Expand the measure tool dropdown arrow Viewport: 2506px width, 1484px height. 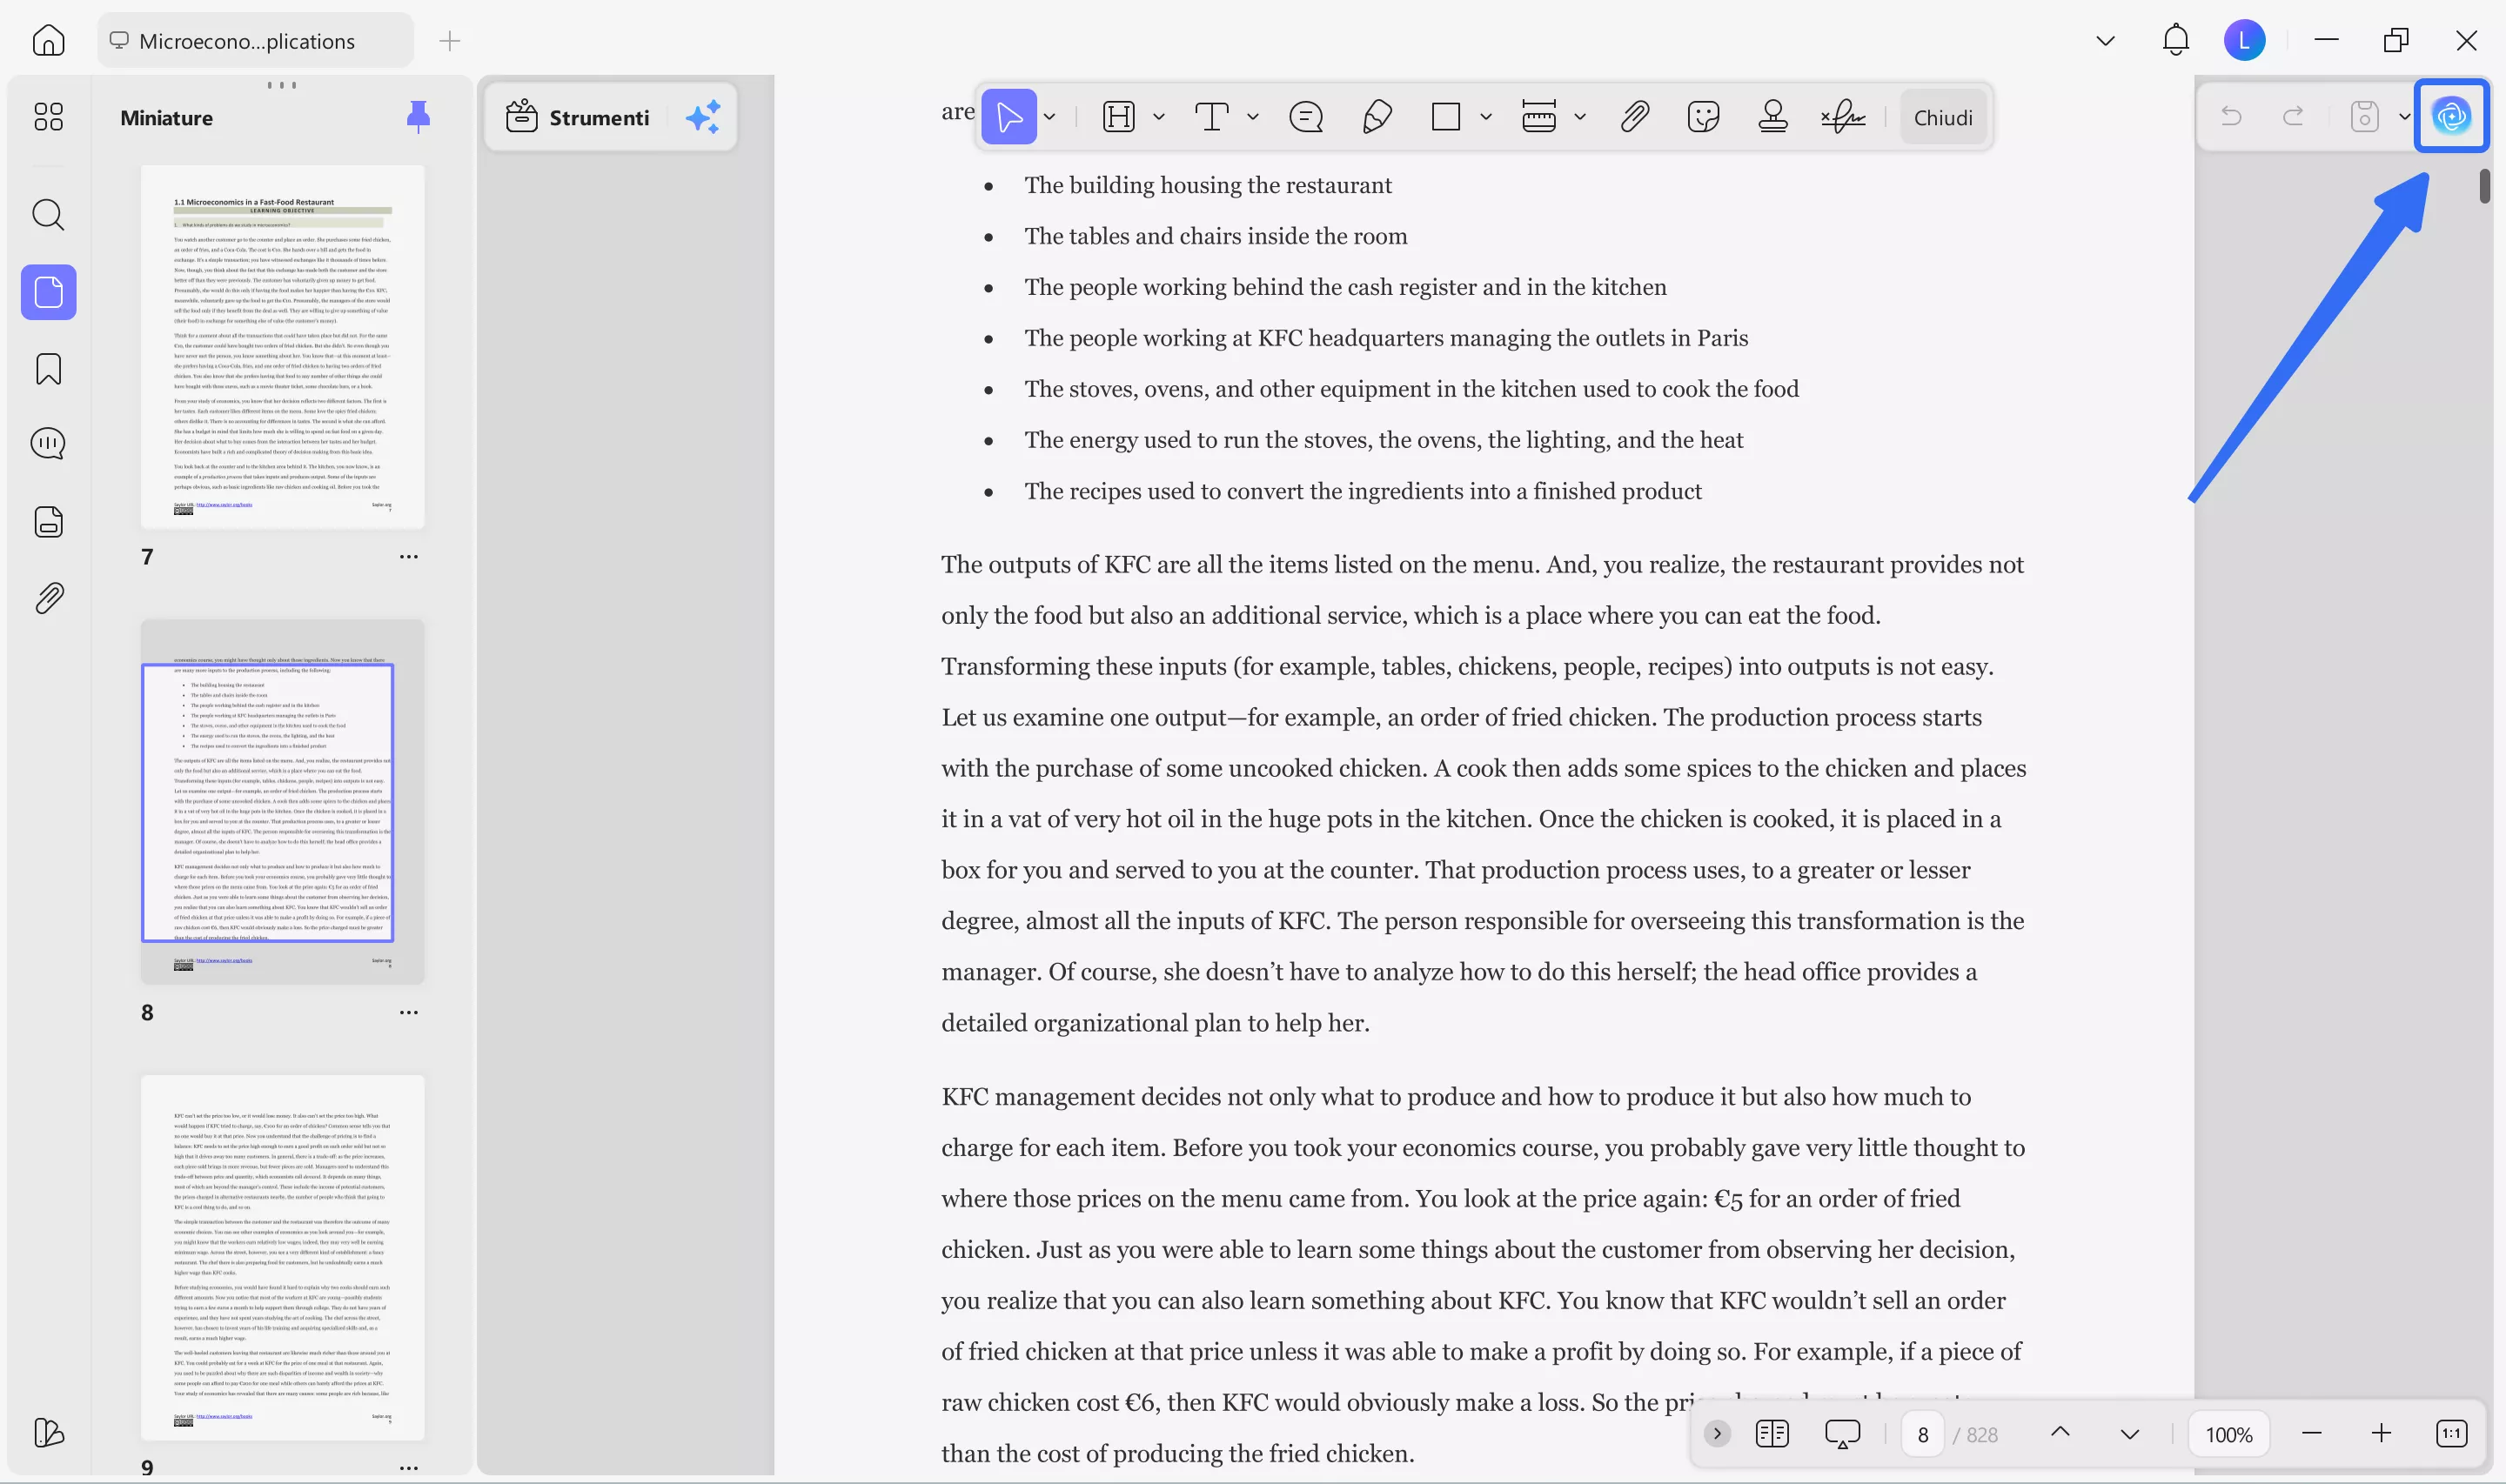tap(1580, 117)
